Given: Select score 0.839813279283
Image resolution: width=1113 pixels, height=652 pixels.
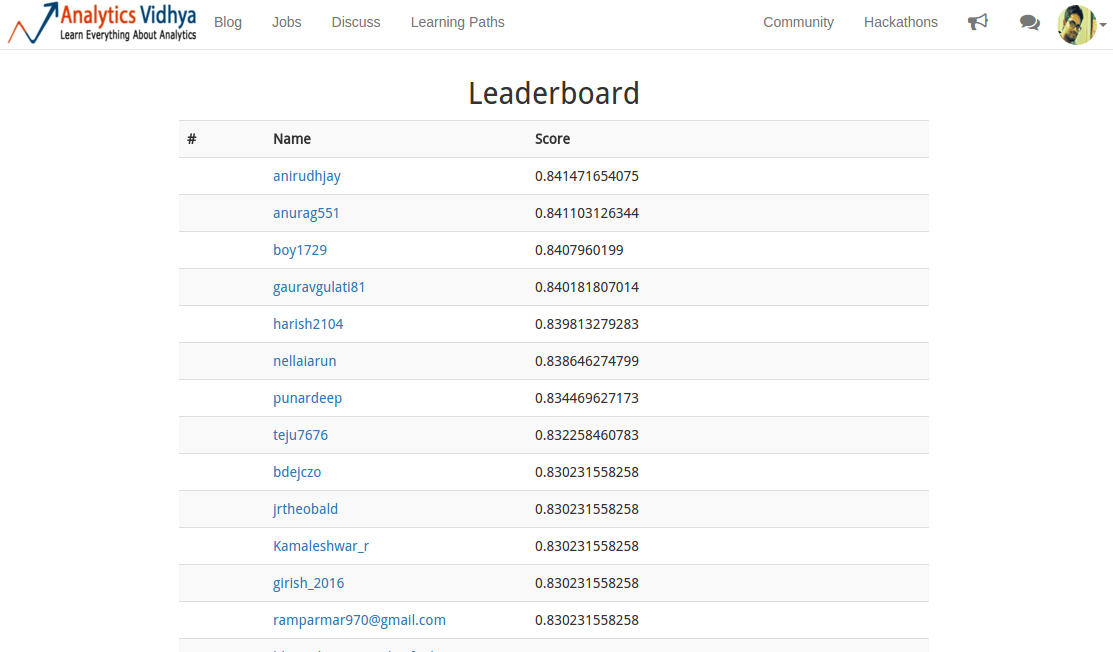Looking at the screenshot, I should pyautogui.click(x=587, y=324).
